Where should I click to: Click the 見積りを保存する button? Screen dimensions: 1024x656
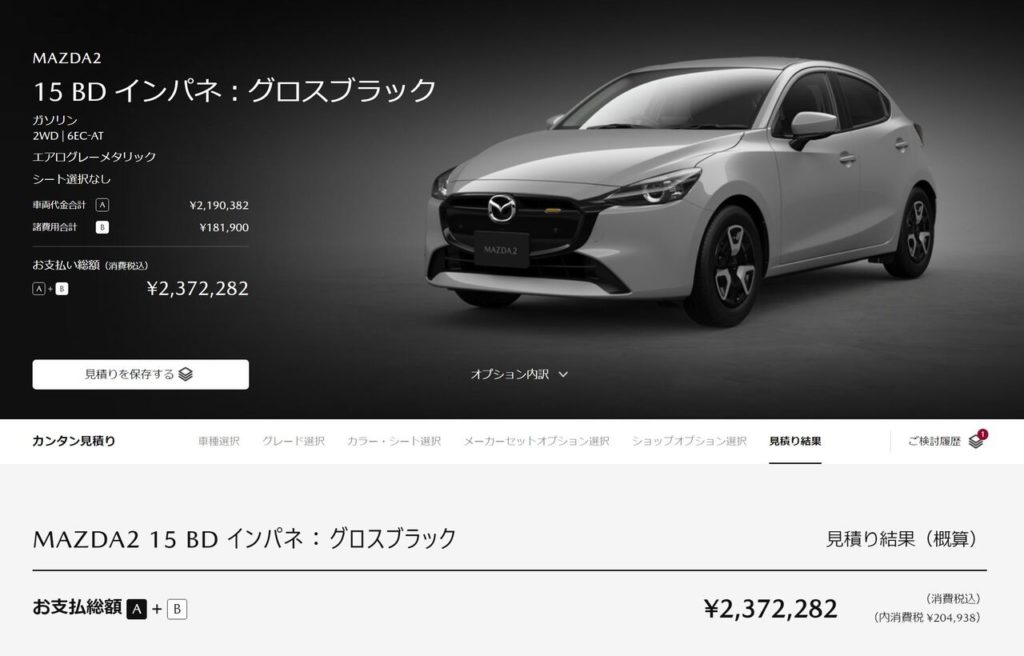[x=140, y=374]
